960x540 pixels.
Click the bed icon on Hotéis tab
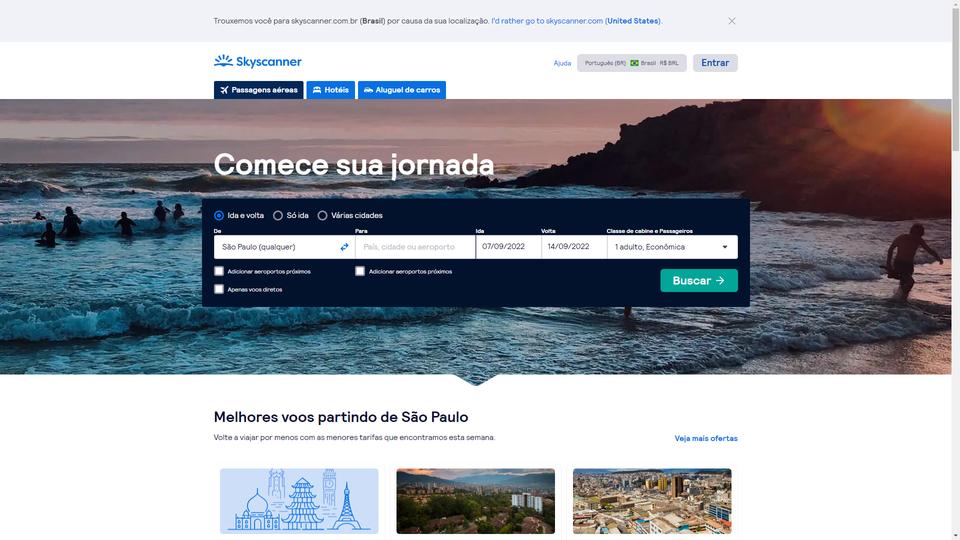tap(317, 90)
